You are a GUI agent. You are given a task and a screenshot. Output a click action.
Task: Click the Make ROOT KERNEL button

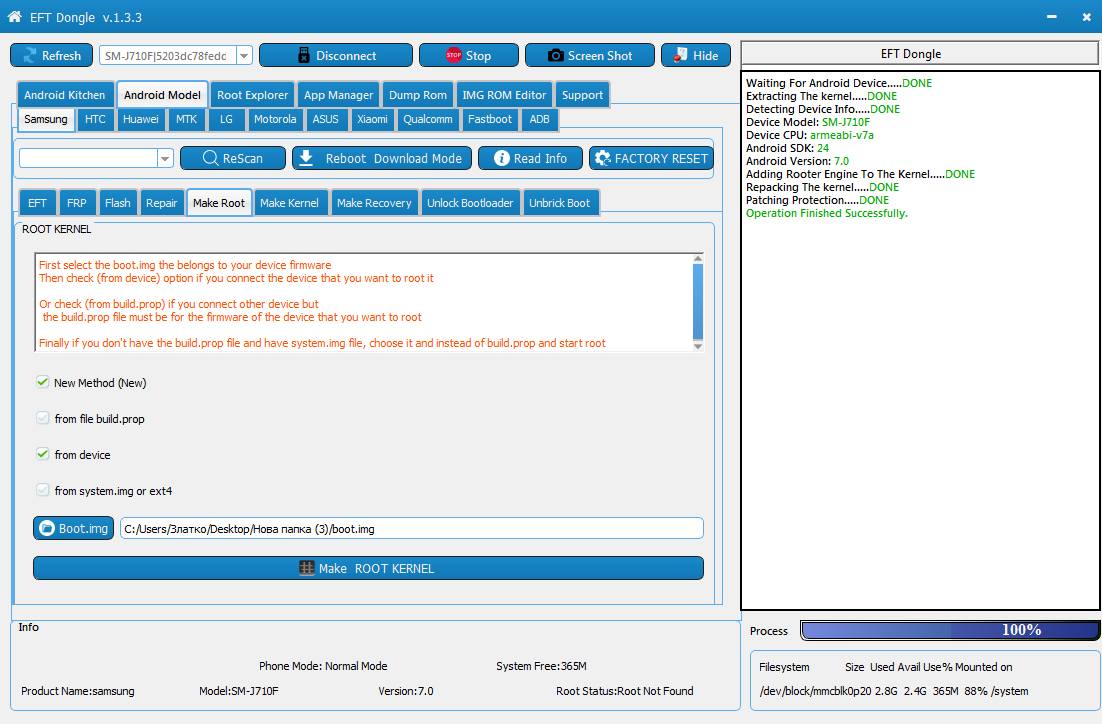tap(368, 568)
